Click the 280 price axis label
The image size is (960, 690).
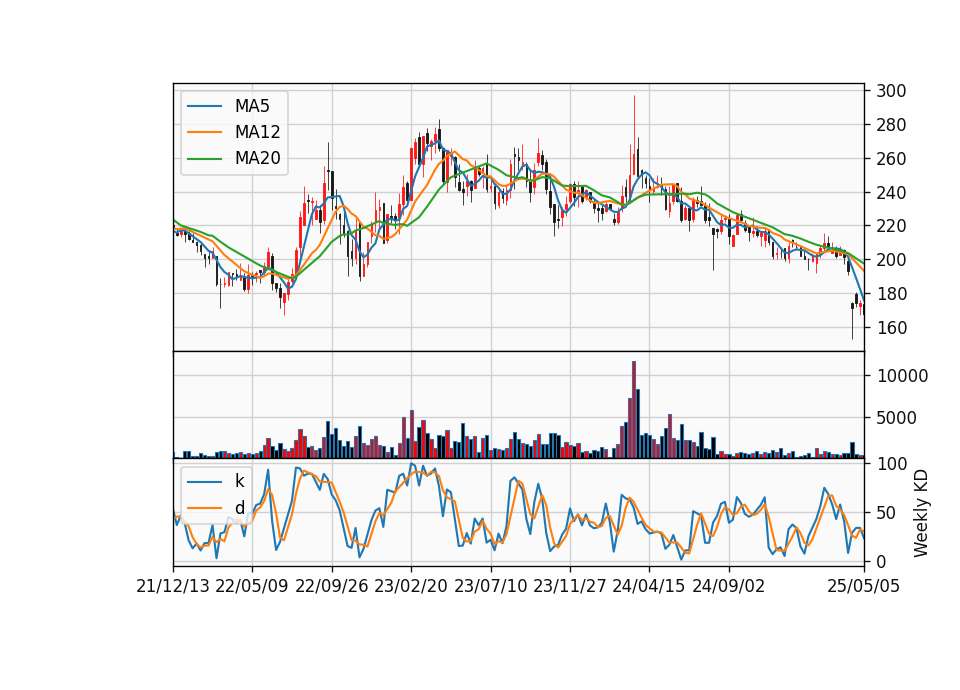pyautogui.click(x=891, y=125)
